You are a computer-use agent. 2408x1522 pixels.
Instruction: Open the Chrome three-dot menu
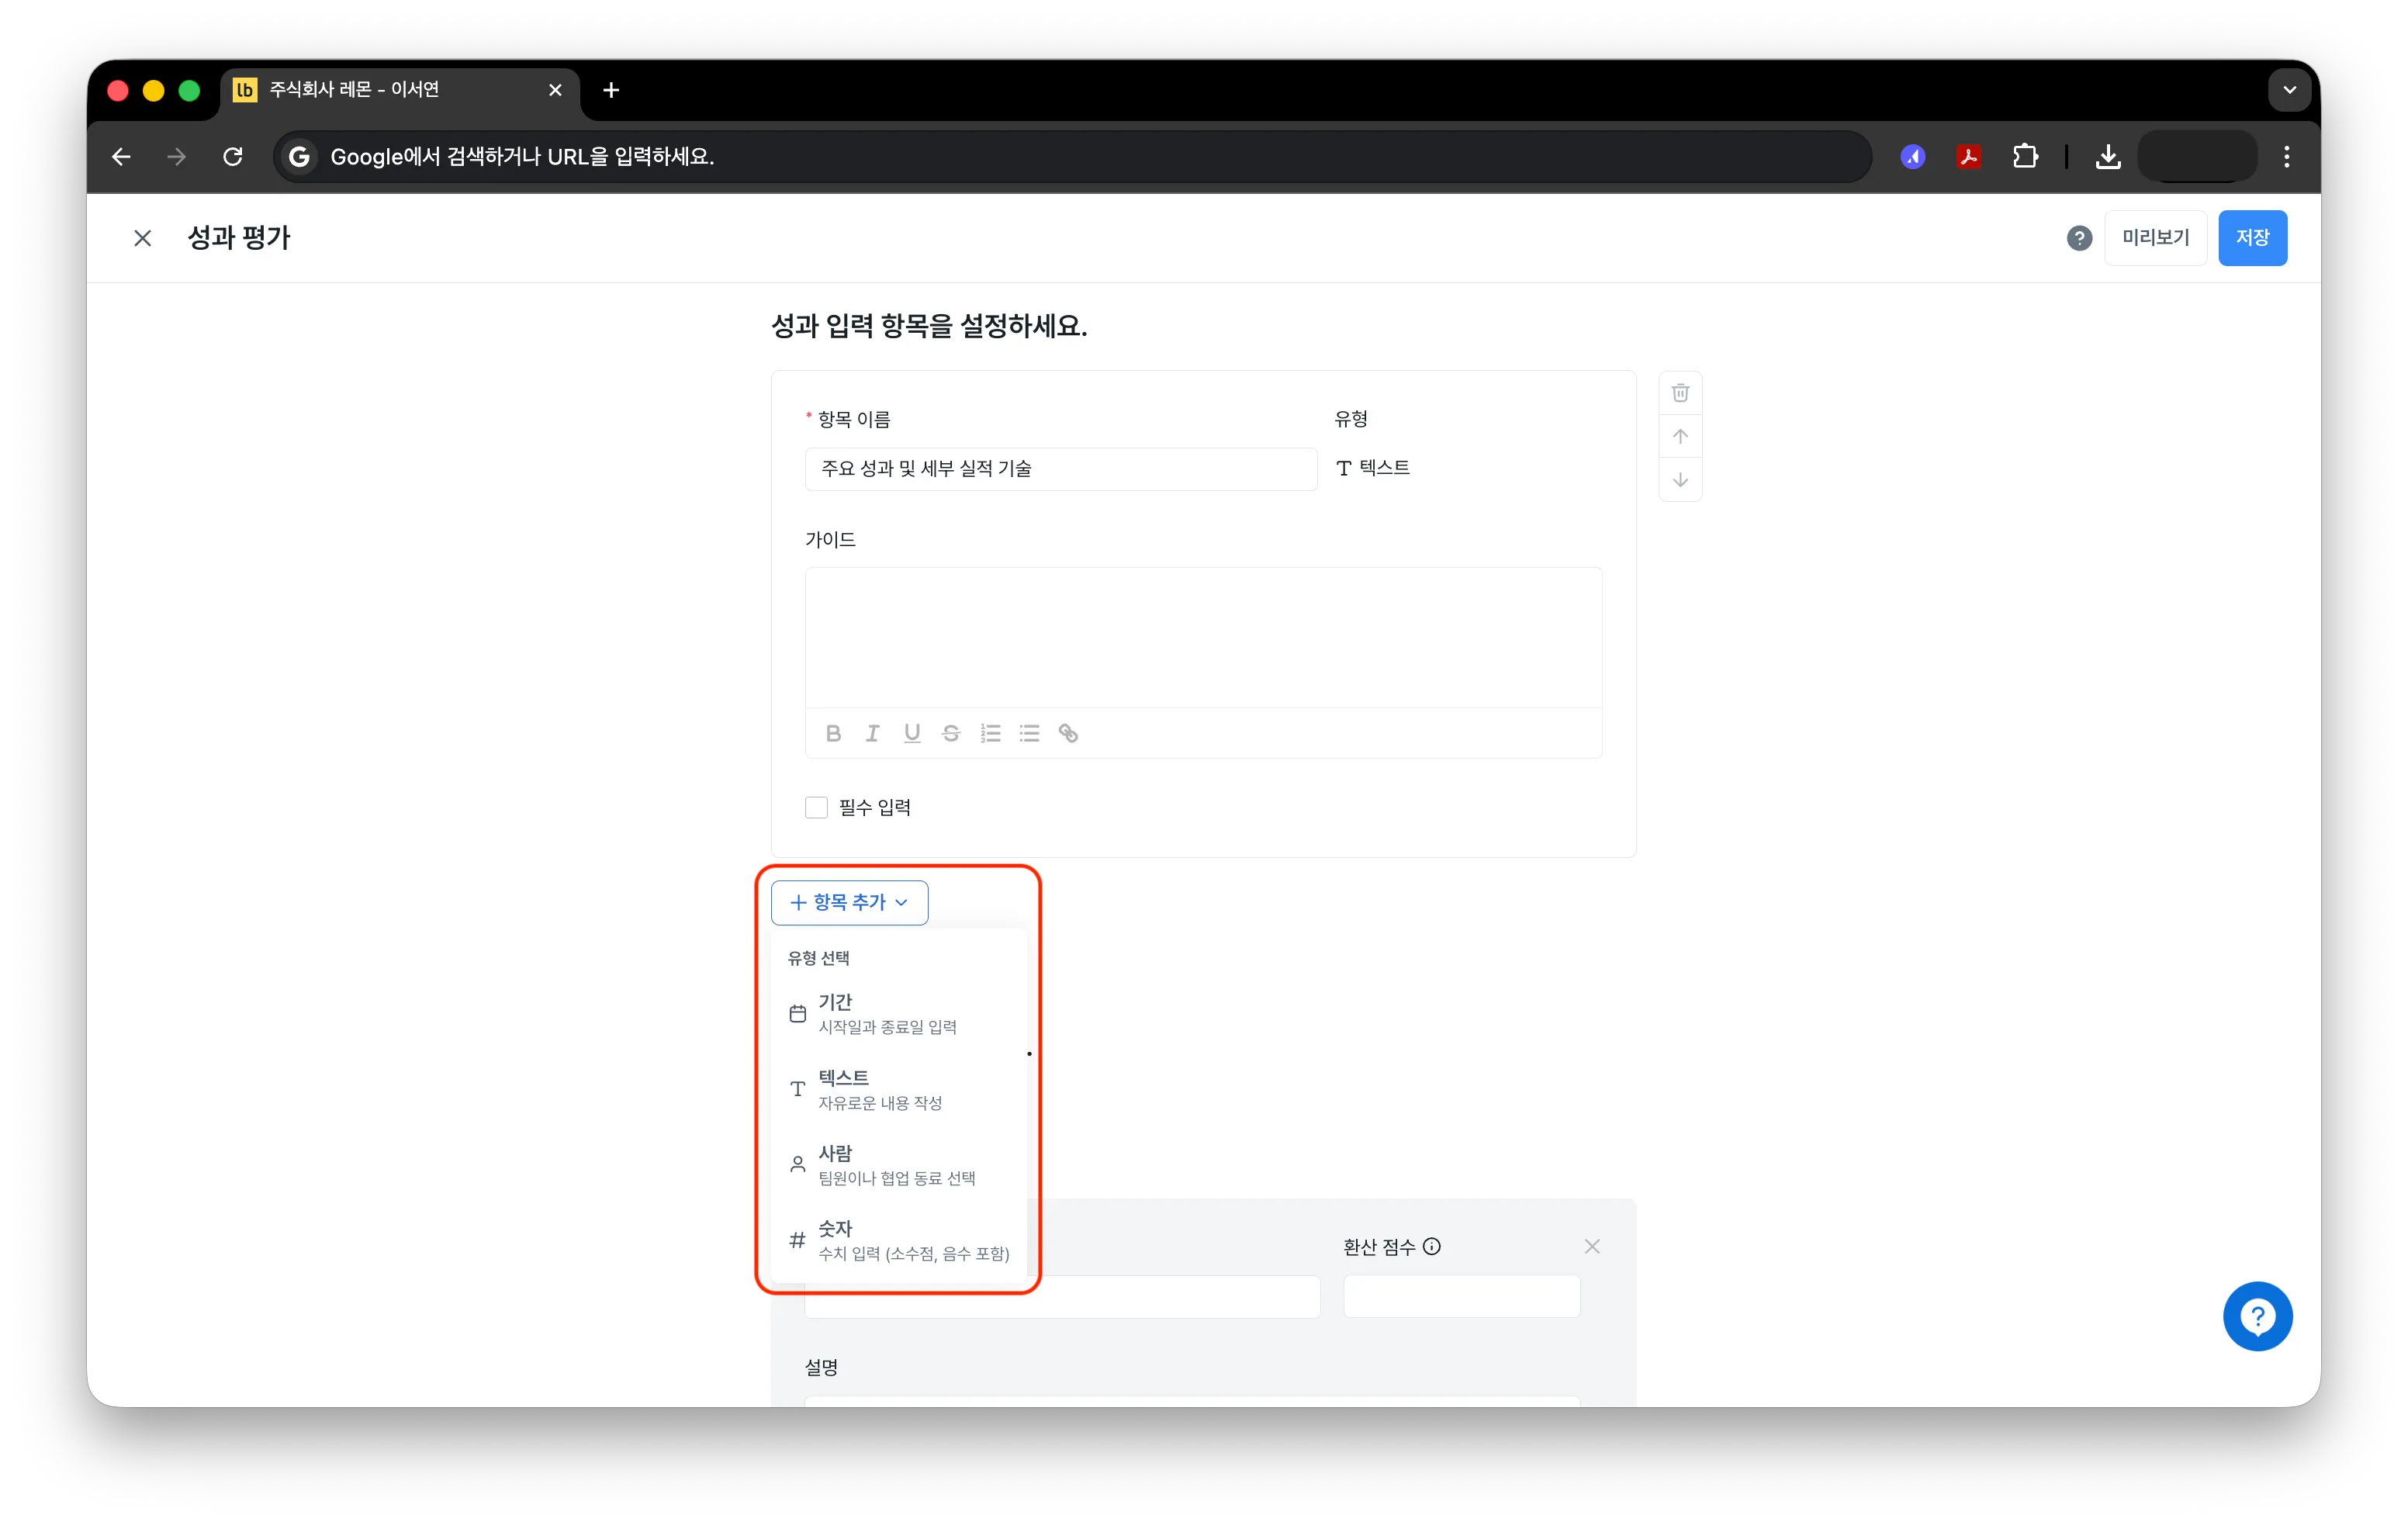(2286, 156)
